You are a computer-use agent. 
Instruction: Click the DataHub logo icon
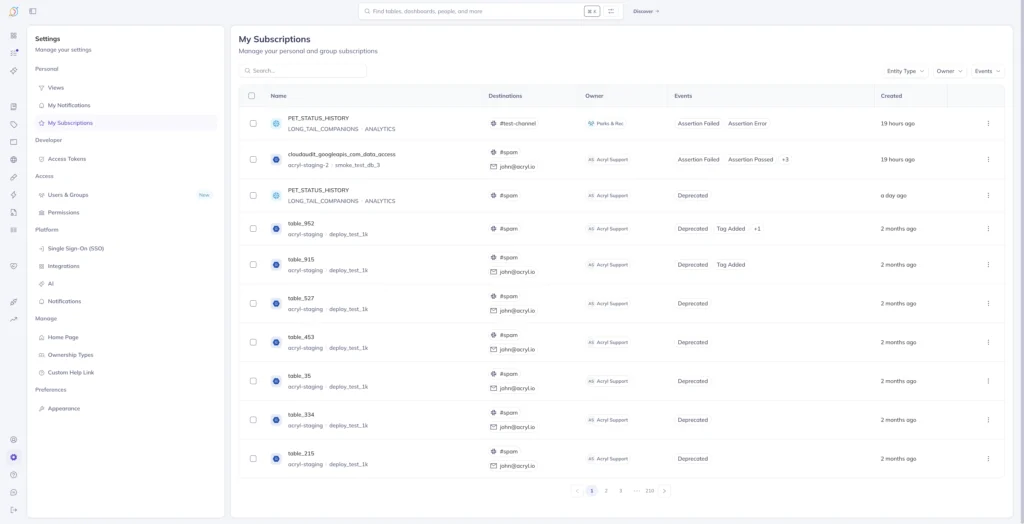[x=13, y=11]
